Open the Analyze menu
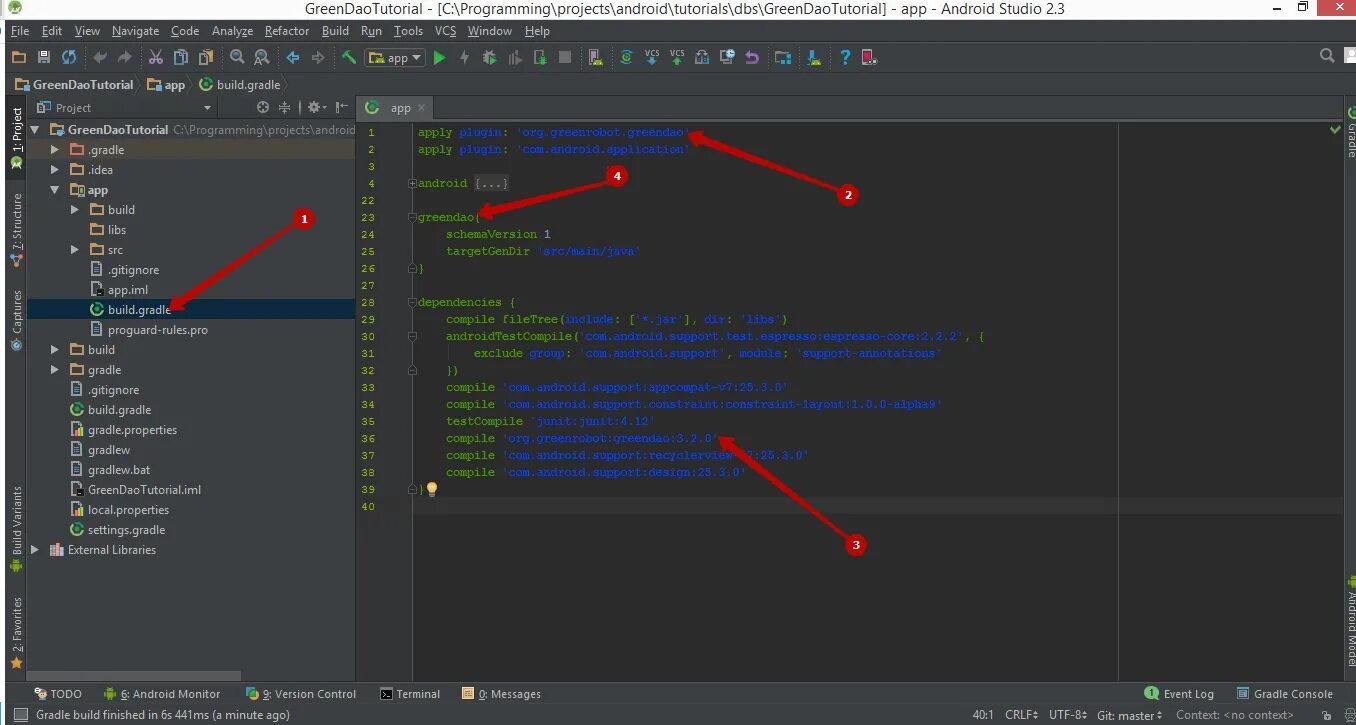 (233, 31)
